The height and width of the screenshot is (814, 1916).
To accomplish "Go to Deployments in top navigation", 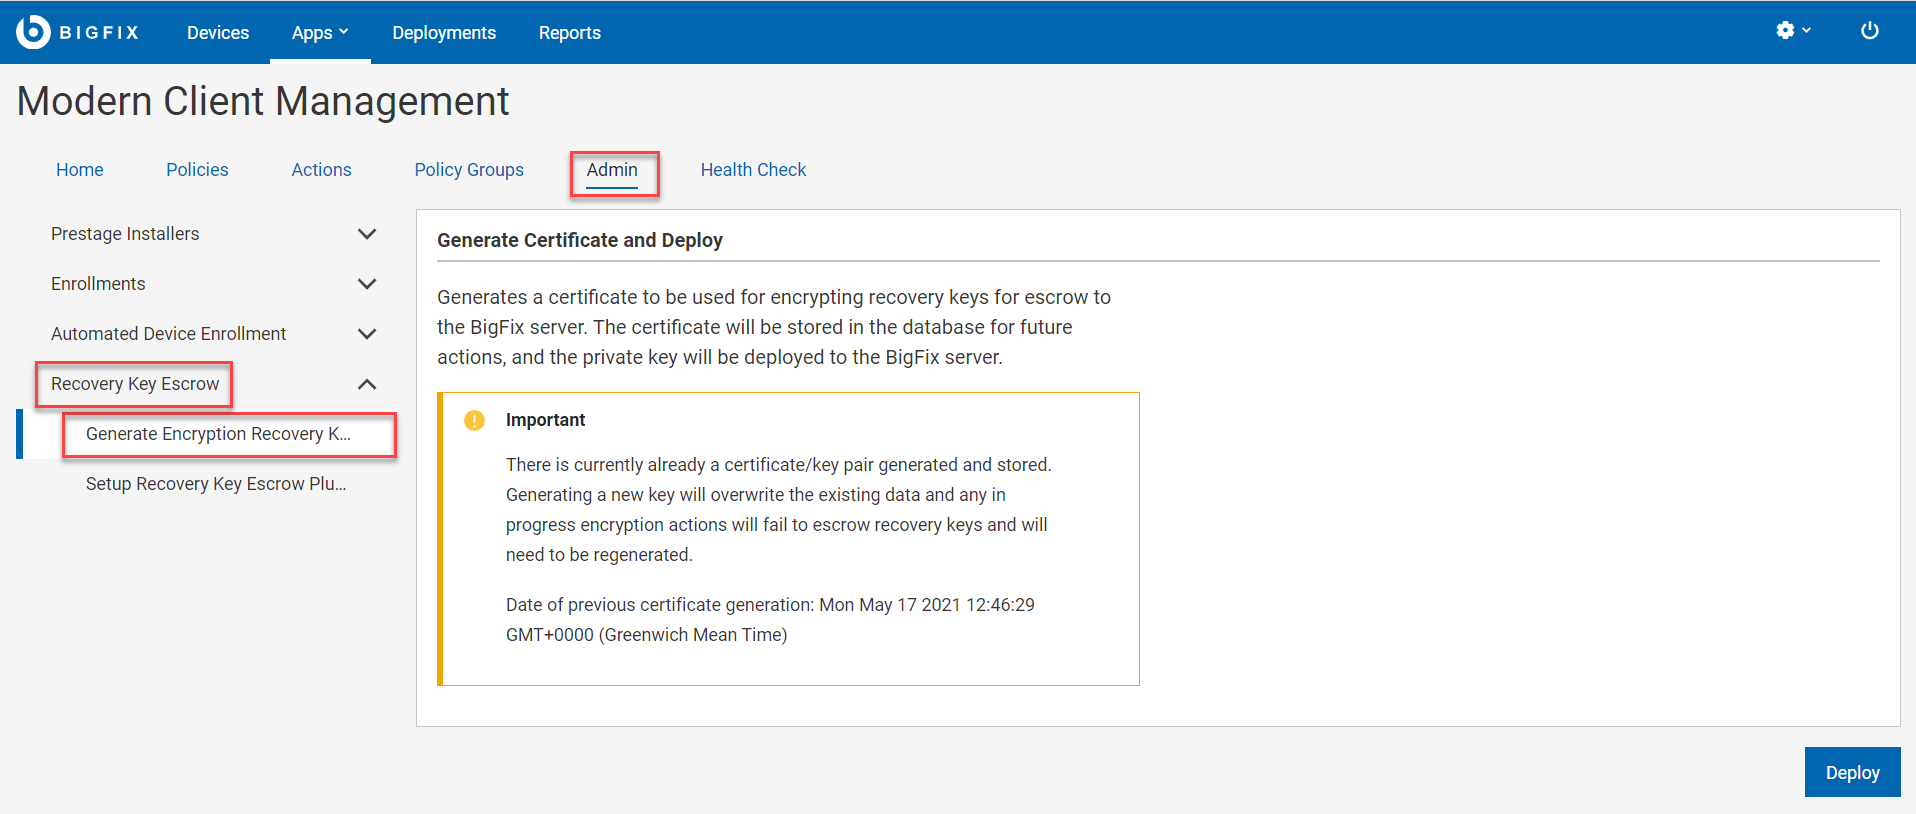I will point(444,33).
